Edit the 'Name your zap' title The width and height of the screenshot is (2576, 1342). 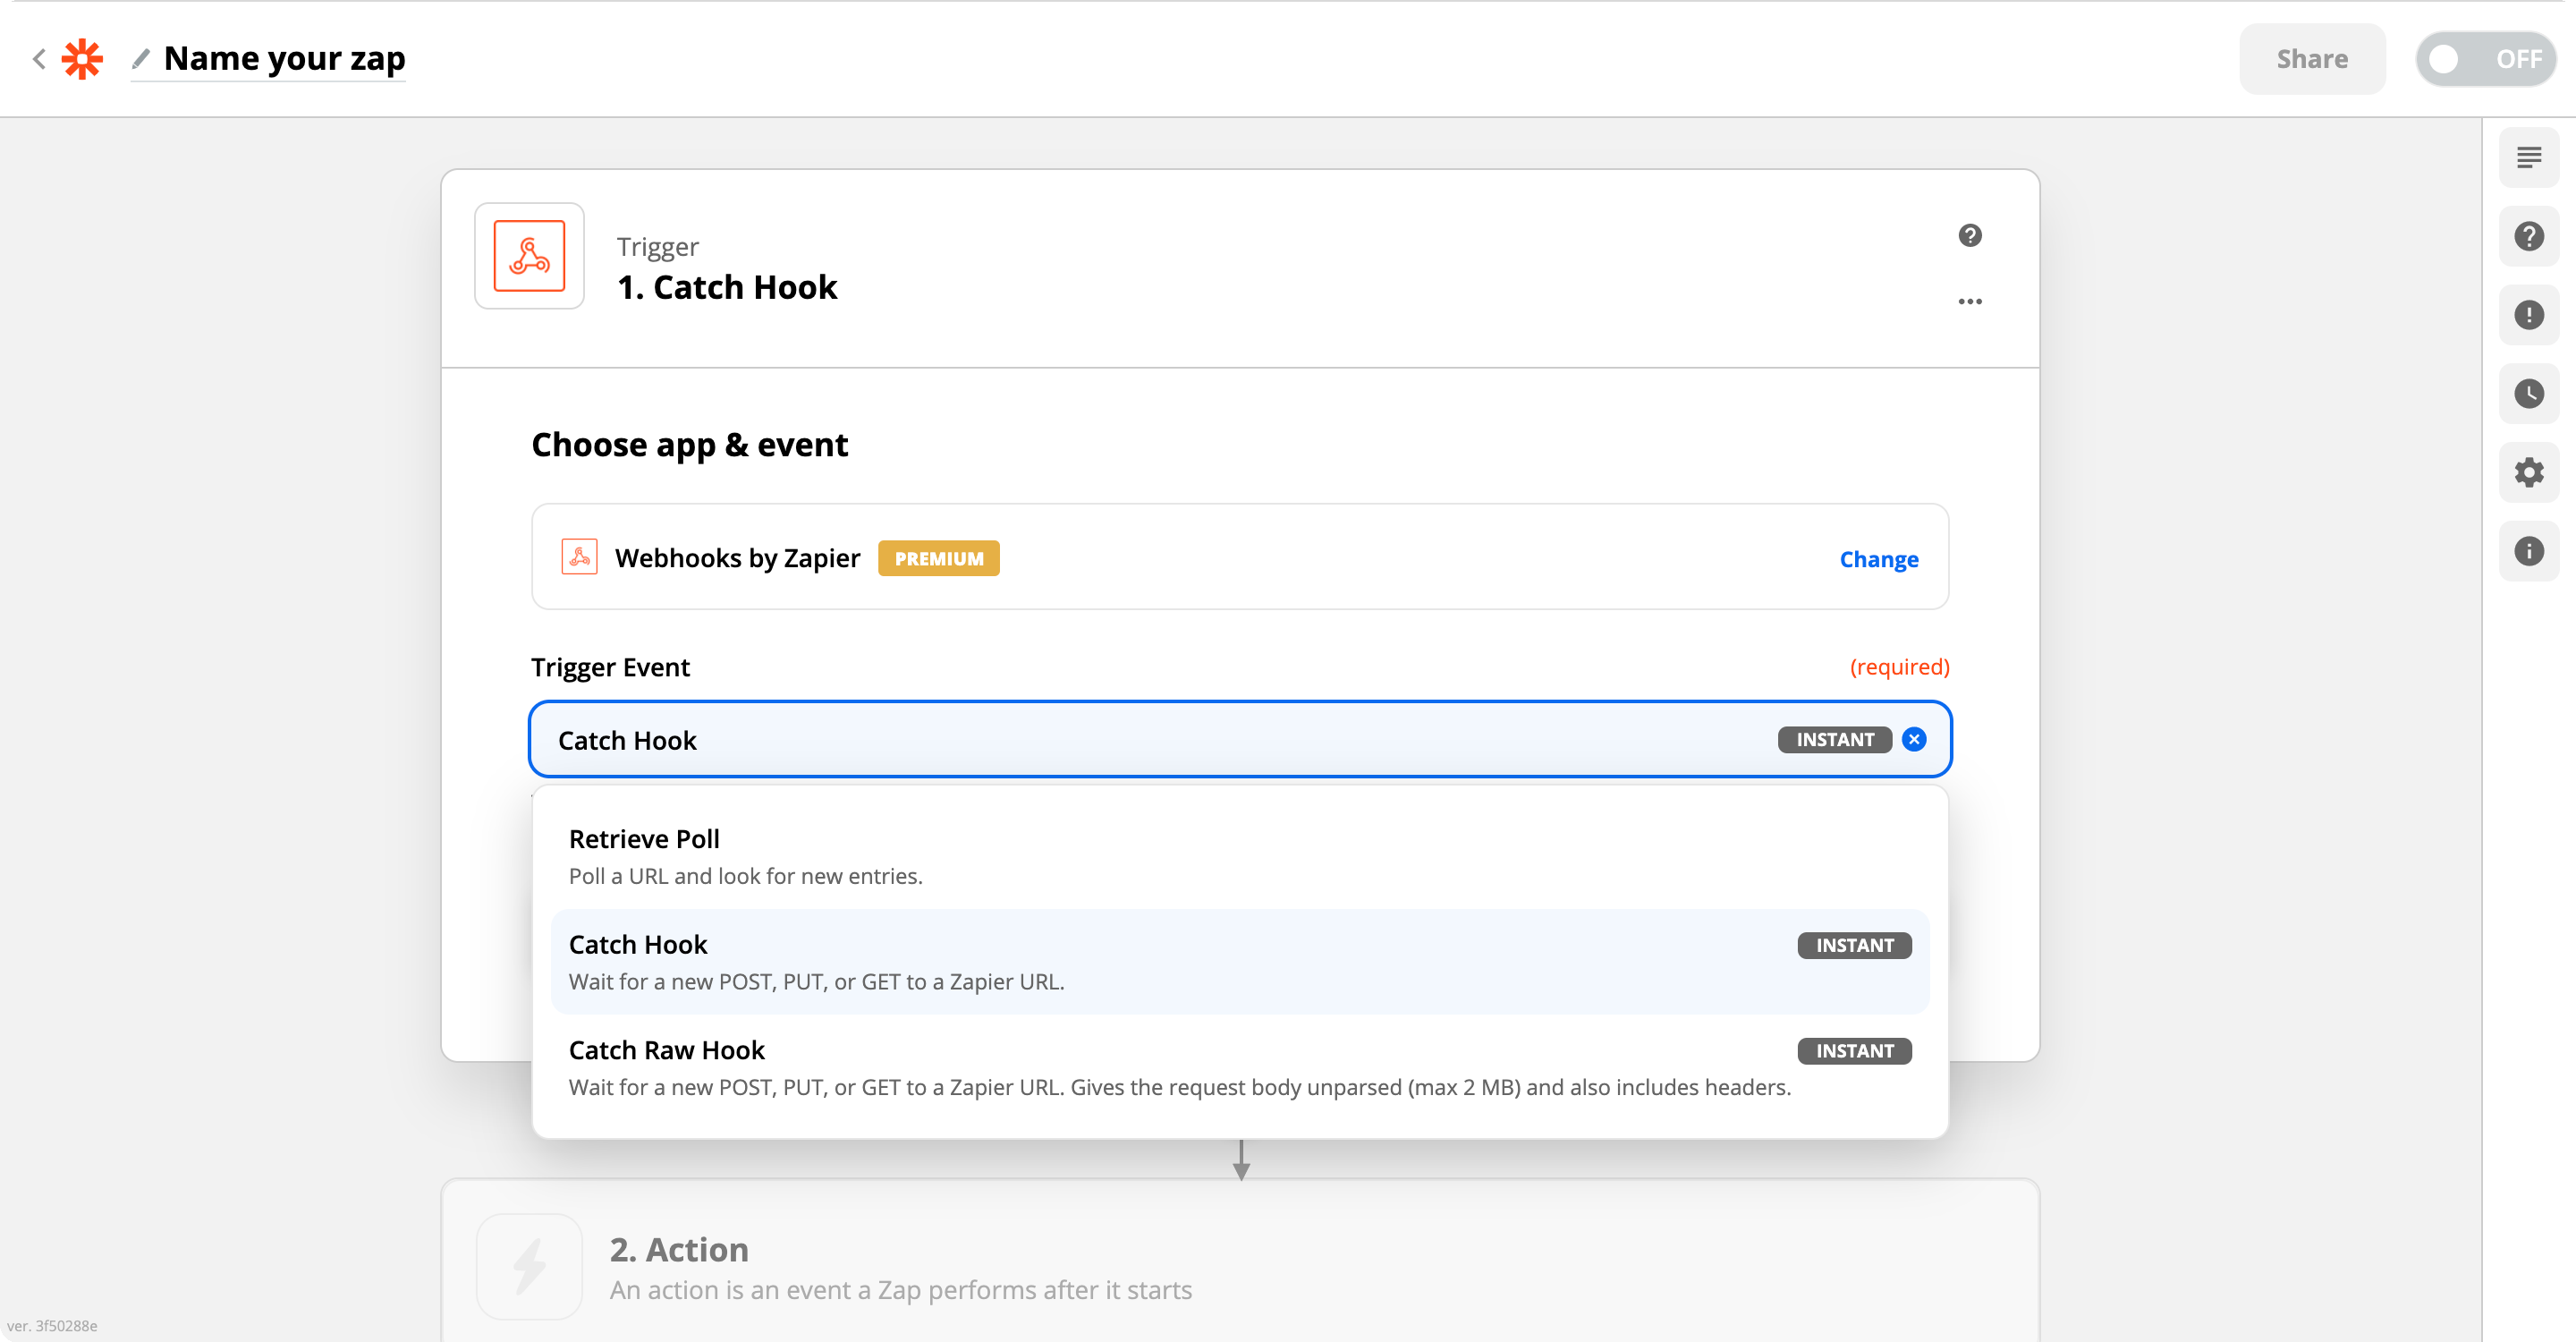284,59
